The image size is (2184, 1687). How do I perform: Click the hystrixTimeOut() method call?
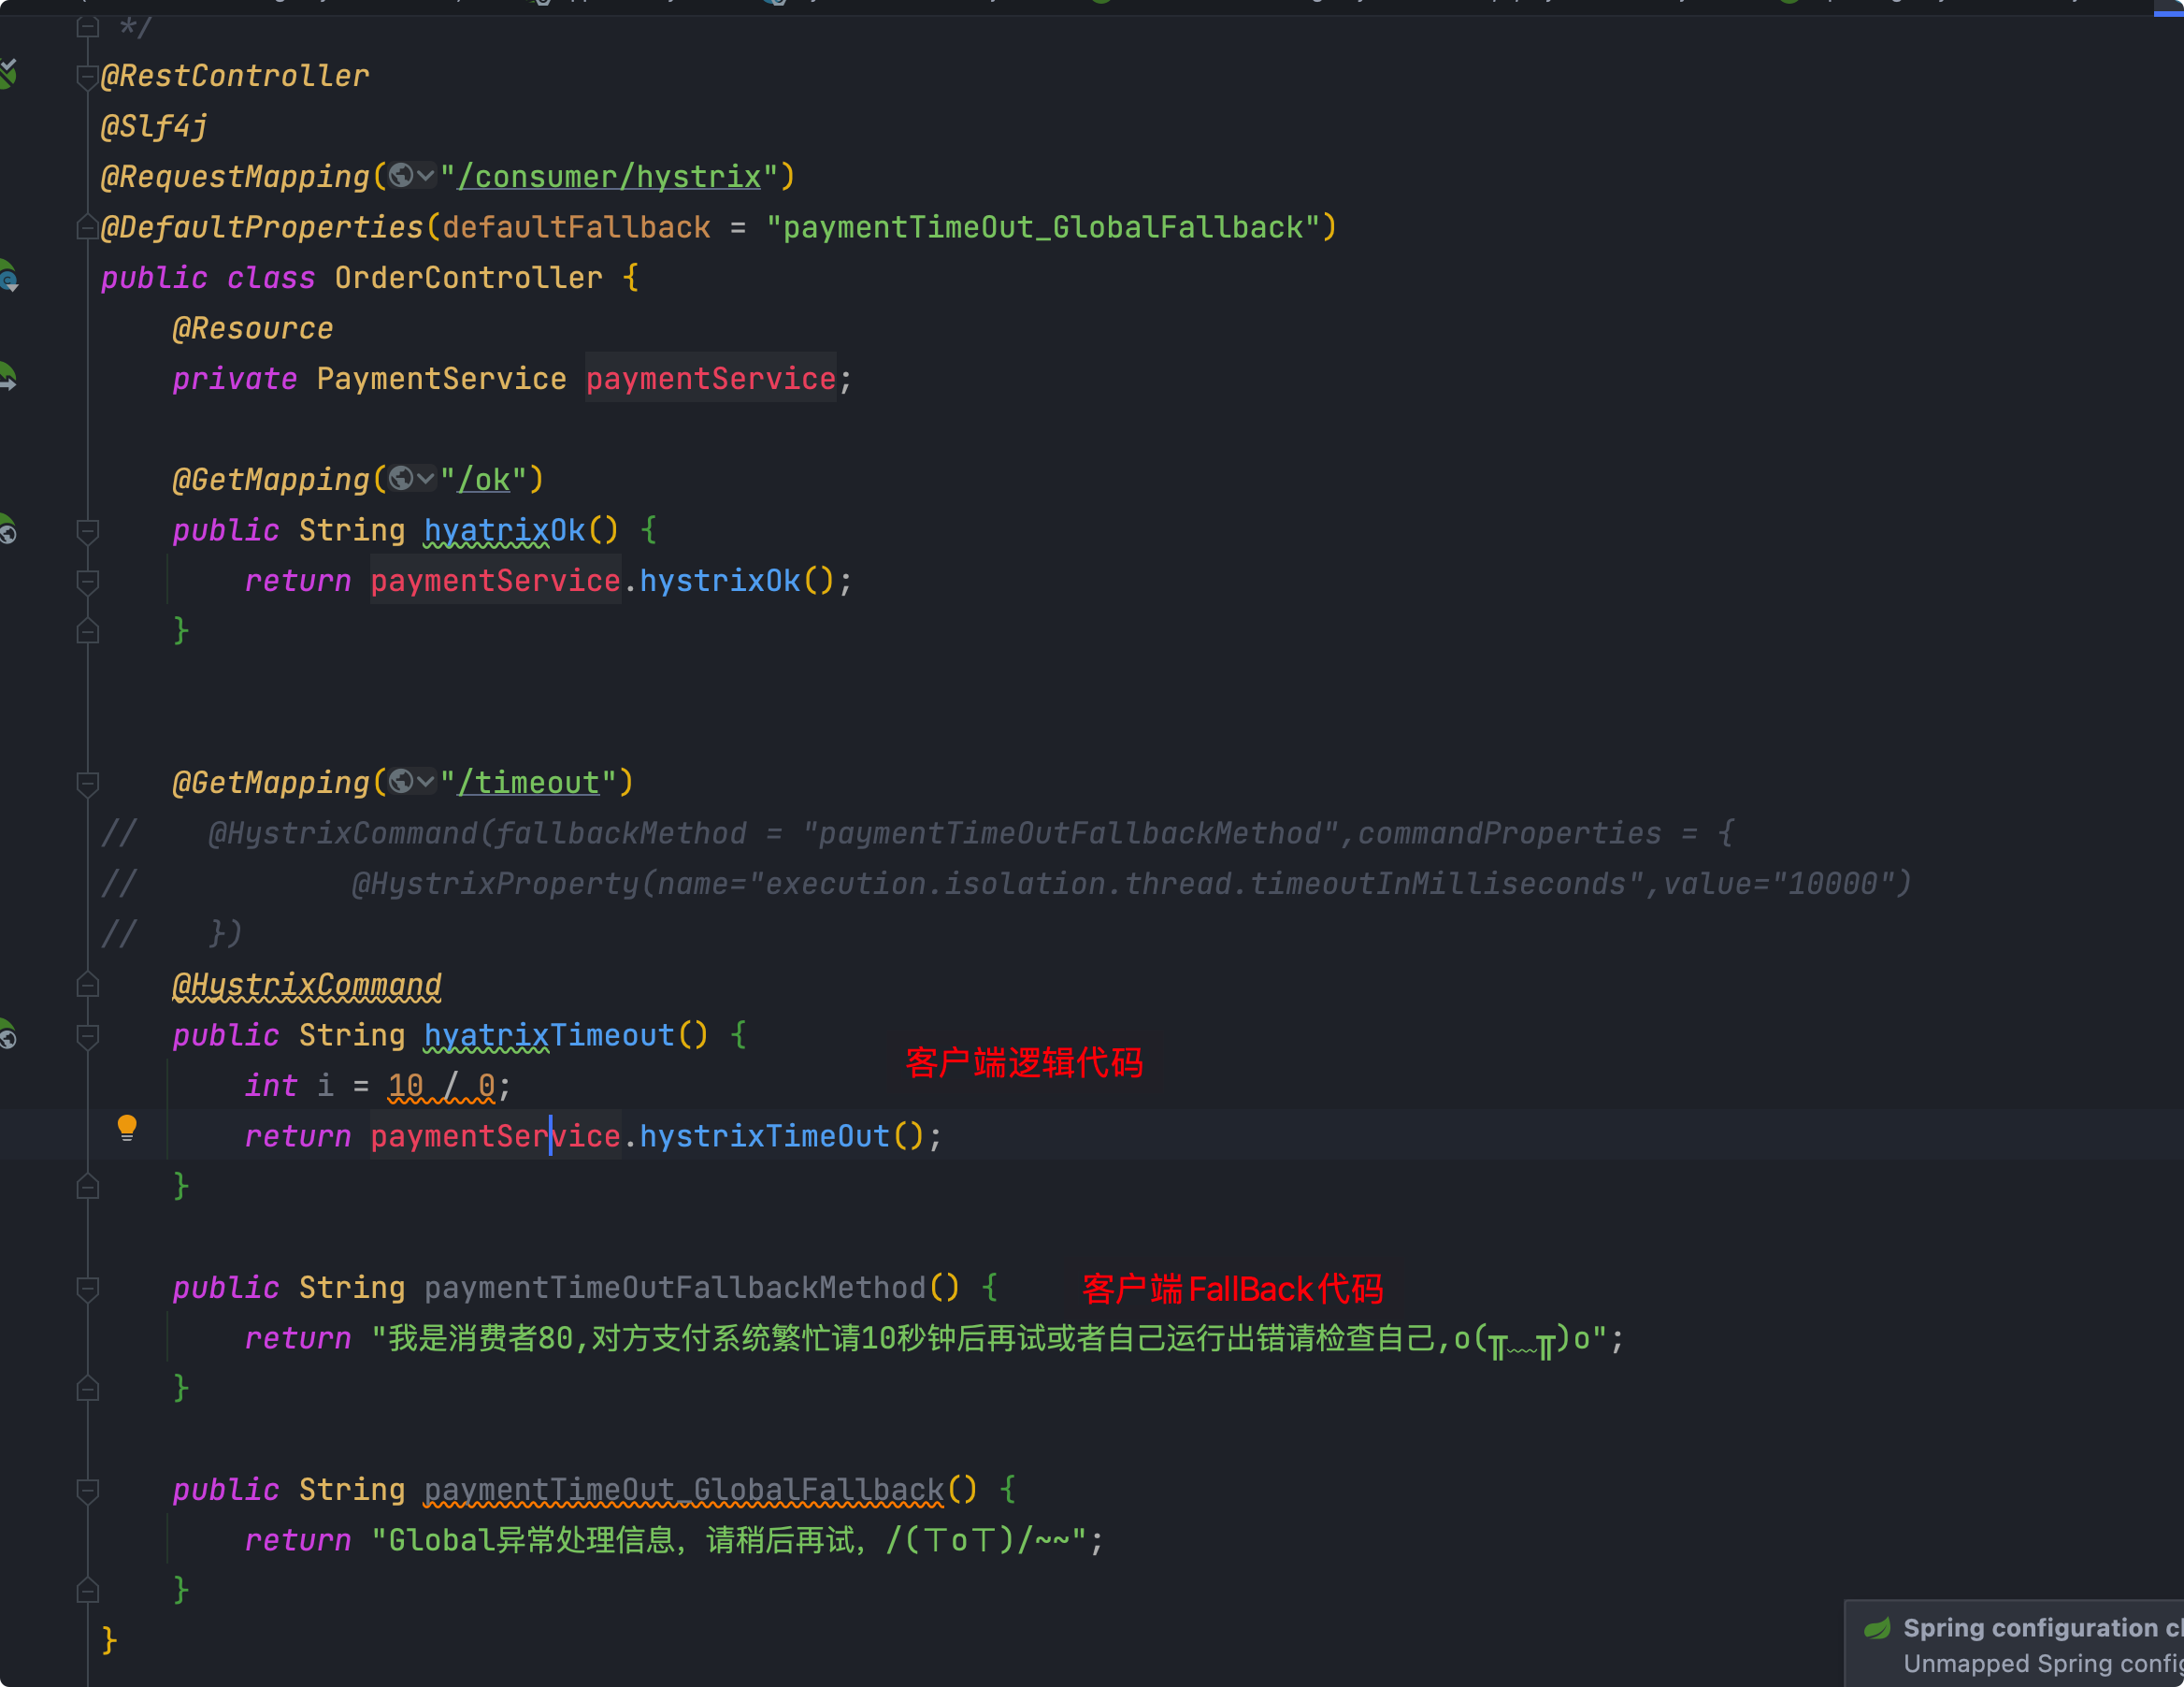click(x=764, y=1136)
